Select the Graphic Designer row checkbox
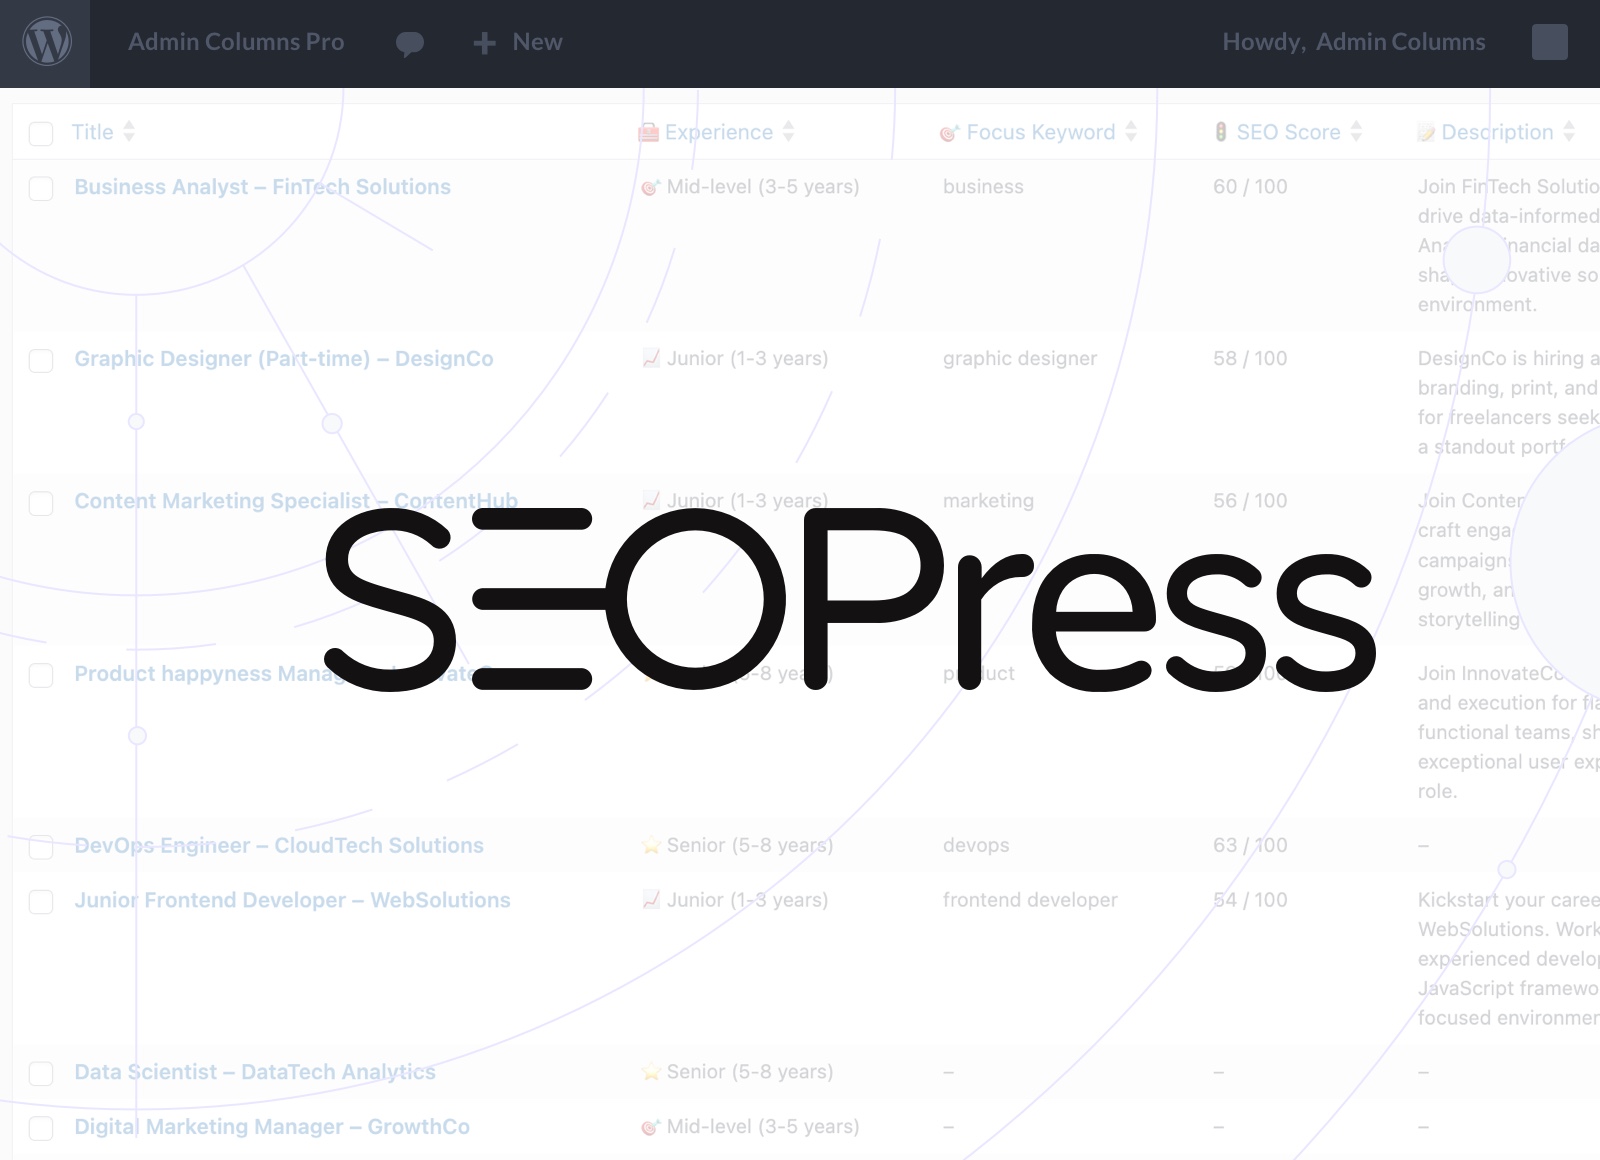Viewport: 1600px width, 1160px height. click(41, 361)
